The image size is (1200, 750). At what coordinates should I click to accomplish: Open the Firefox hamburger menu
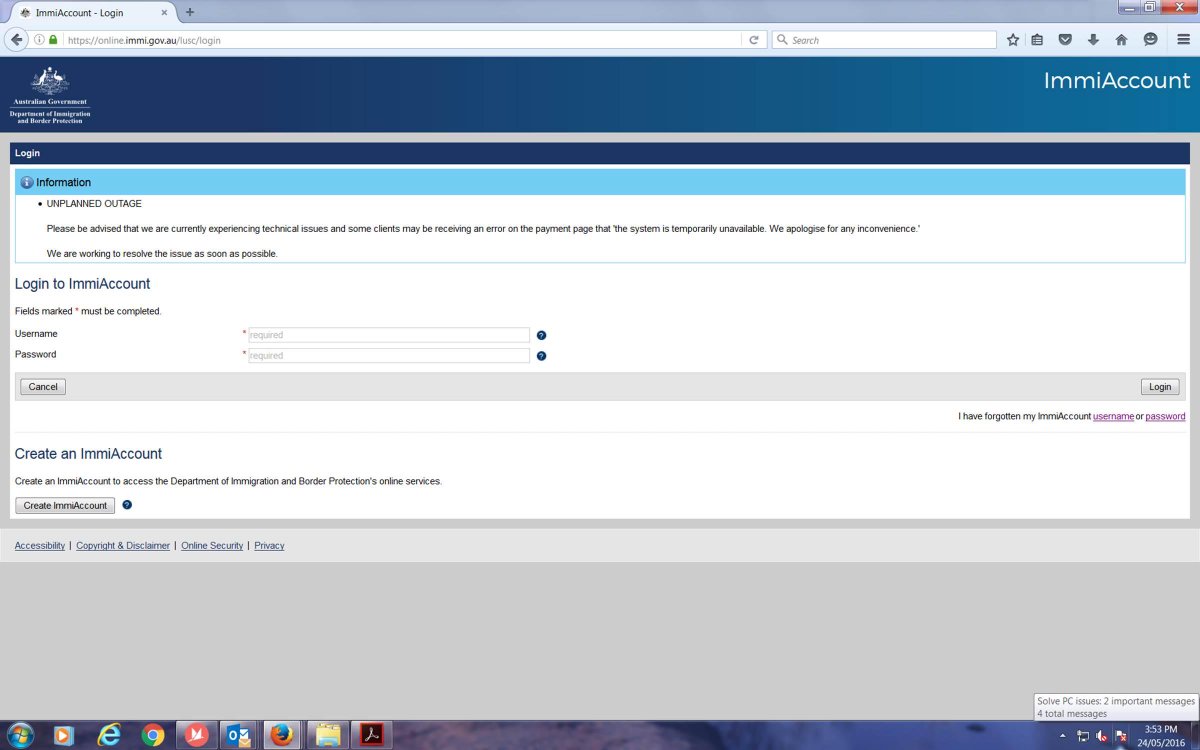click(1182, 40)
